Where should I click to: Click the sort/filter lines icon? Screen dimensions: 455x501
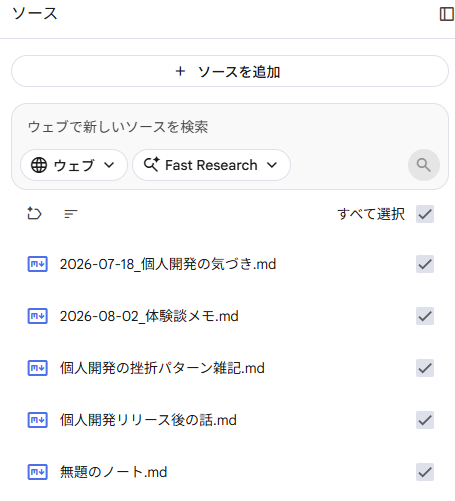tap(71, 214)
